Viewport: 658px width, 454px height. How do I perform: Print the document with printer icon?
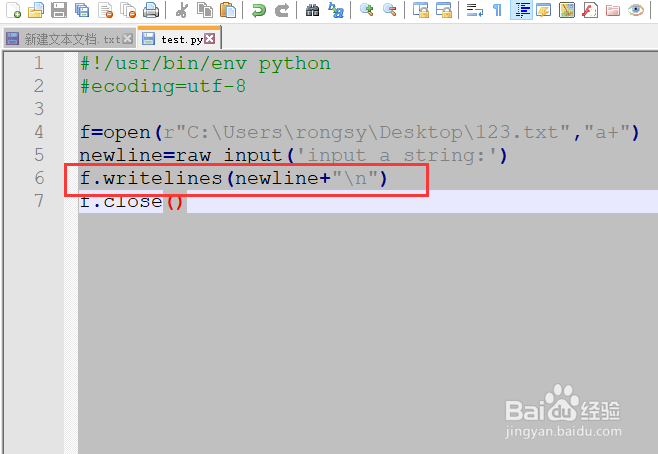(x=151, y=10)
